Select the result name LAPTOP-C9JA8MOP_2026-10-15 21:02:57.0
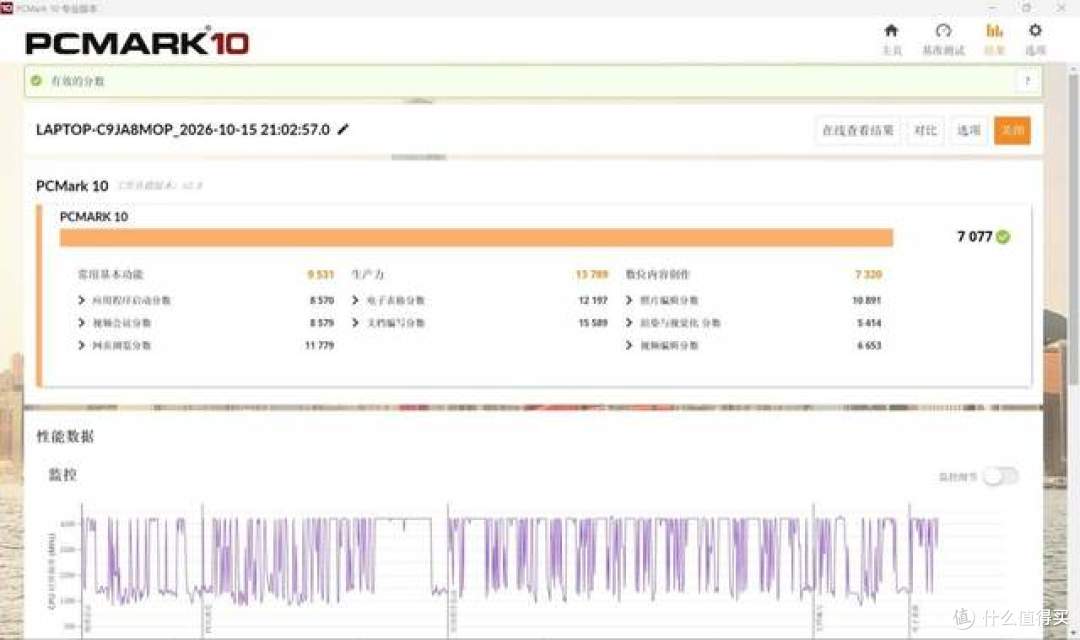This screenshot has width=1080, height=640. click(183, 130)
